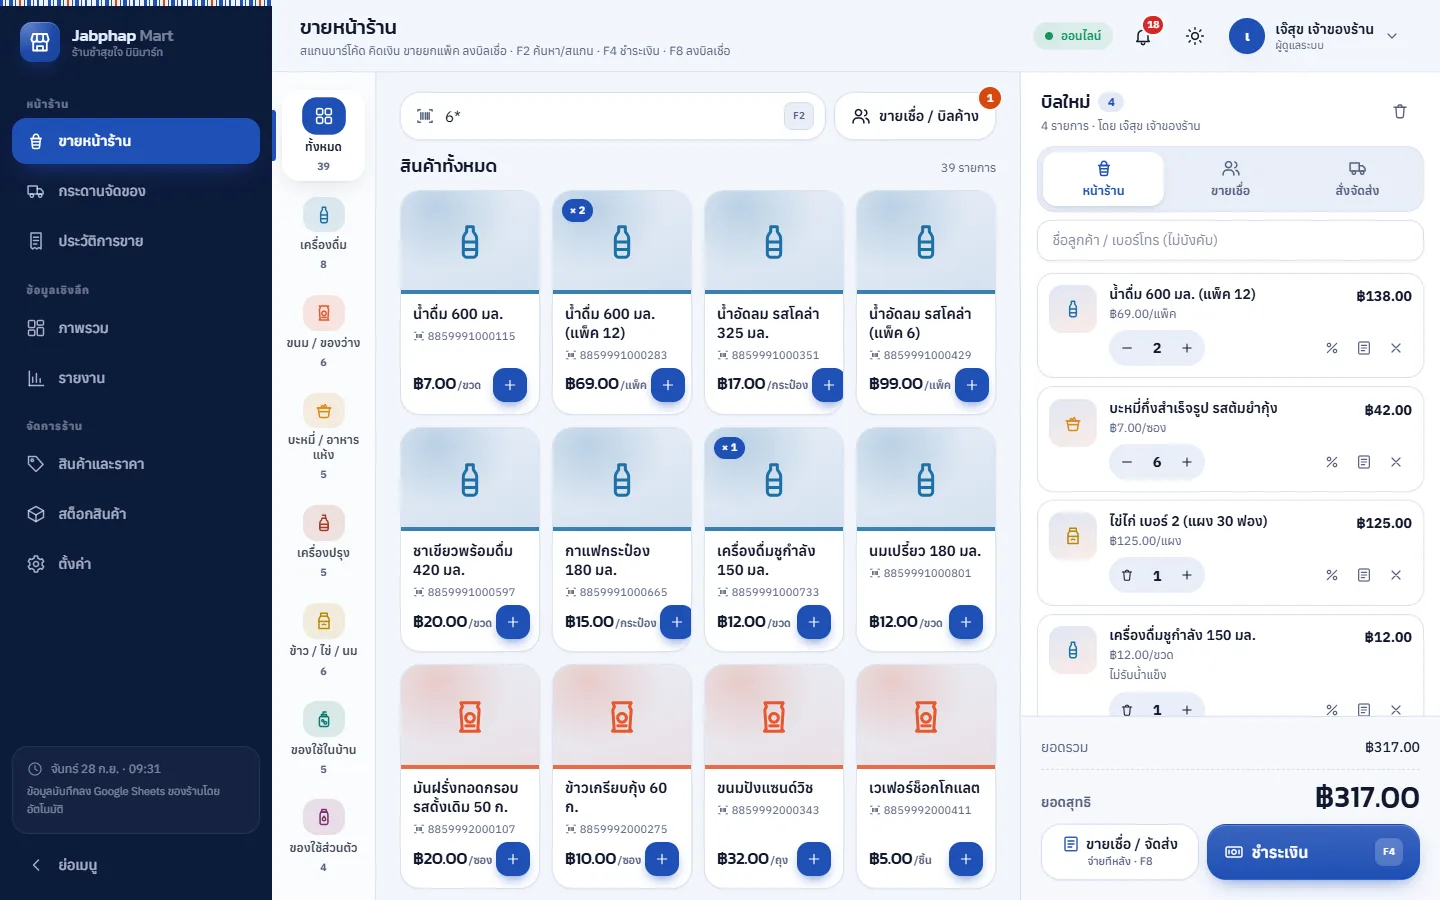Add น้ำดื่ม 600 มล. ฿7.00 to bill

click(510, 385)
